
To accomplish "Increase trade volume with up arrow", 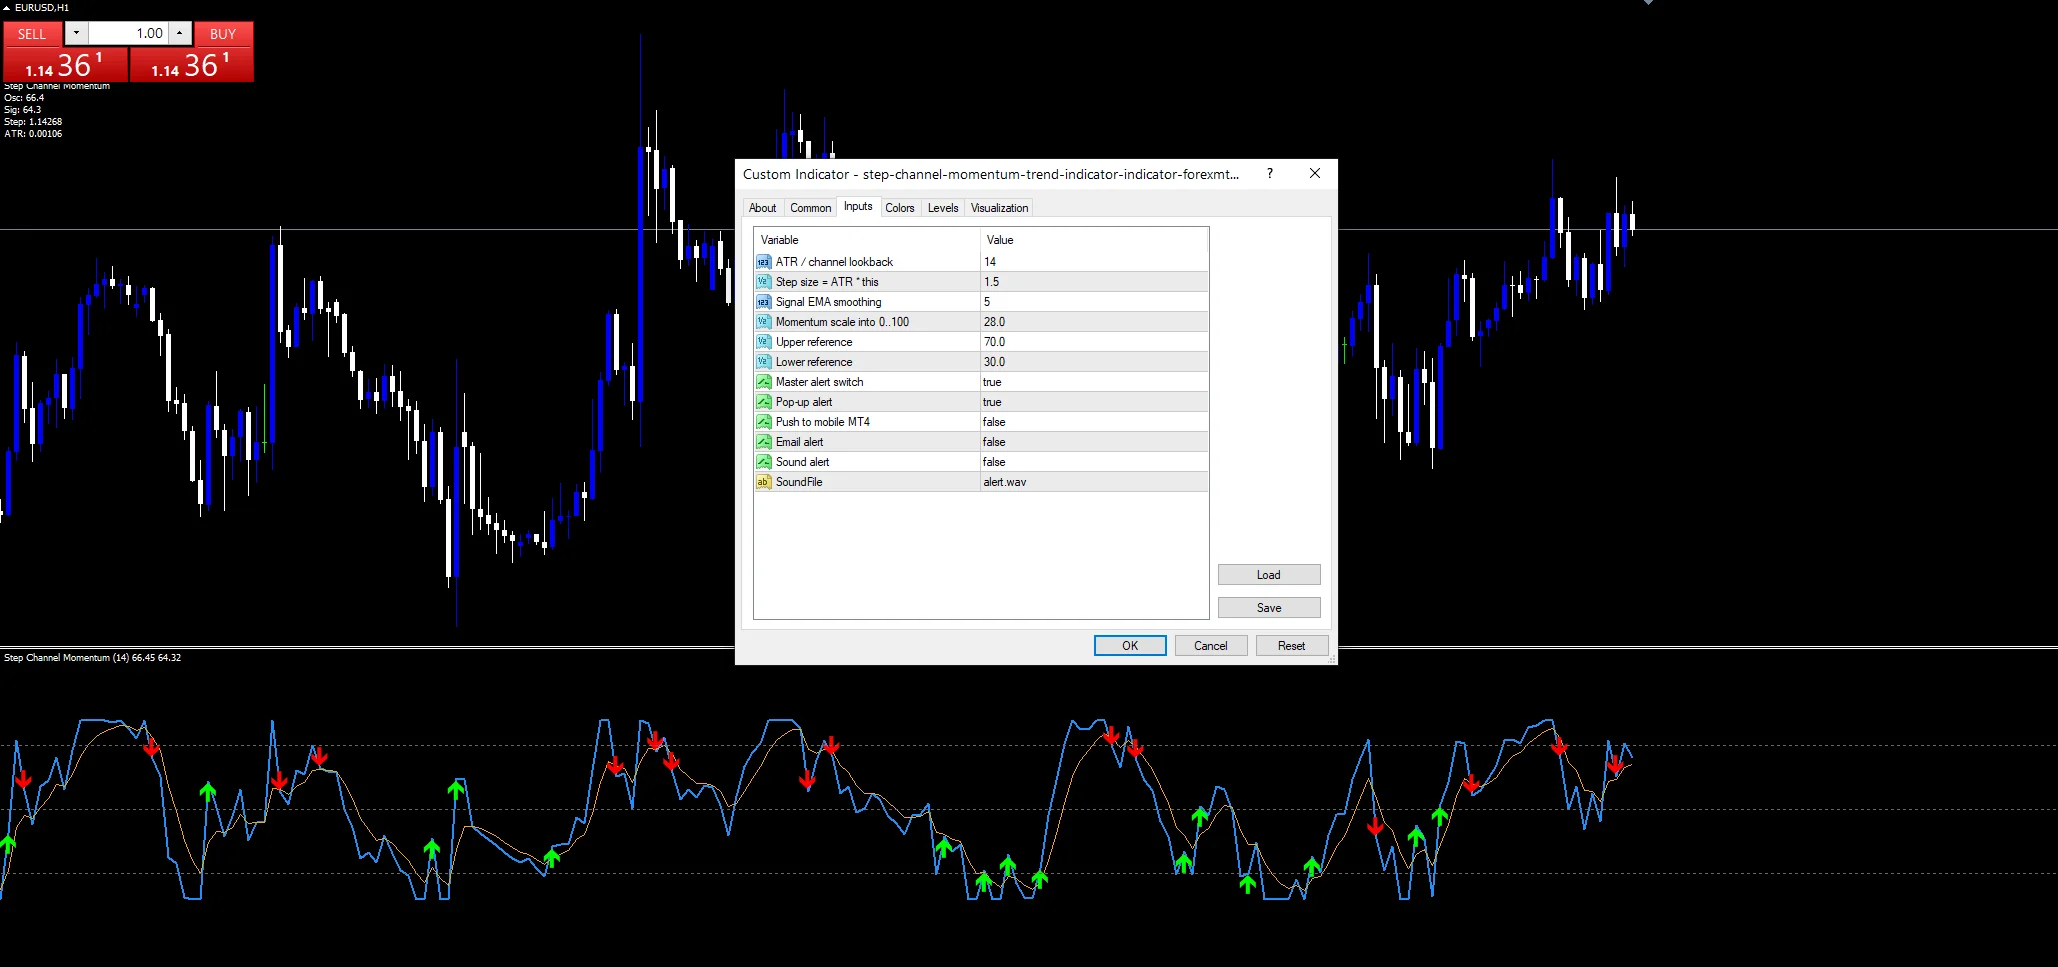I will 179,33.
